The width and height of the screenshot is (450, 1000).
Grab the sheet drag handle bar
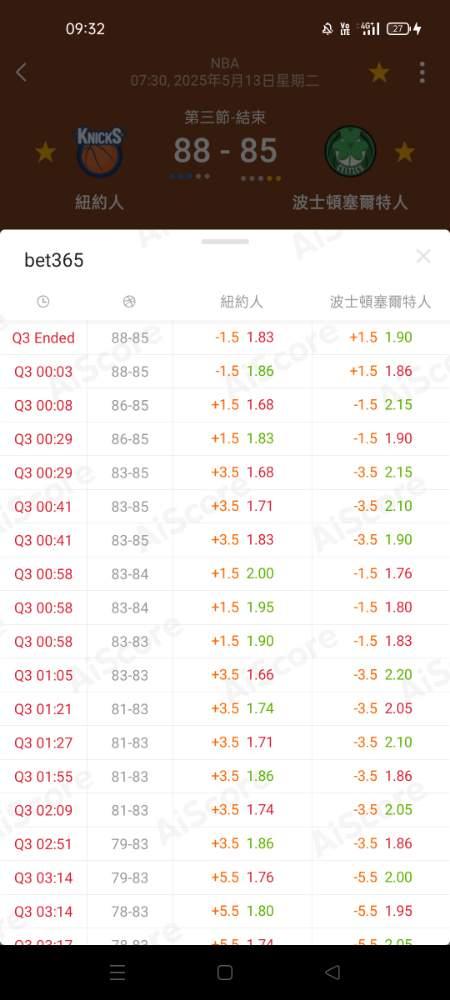225,242
